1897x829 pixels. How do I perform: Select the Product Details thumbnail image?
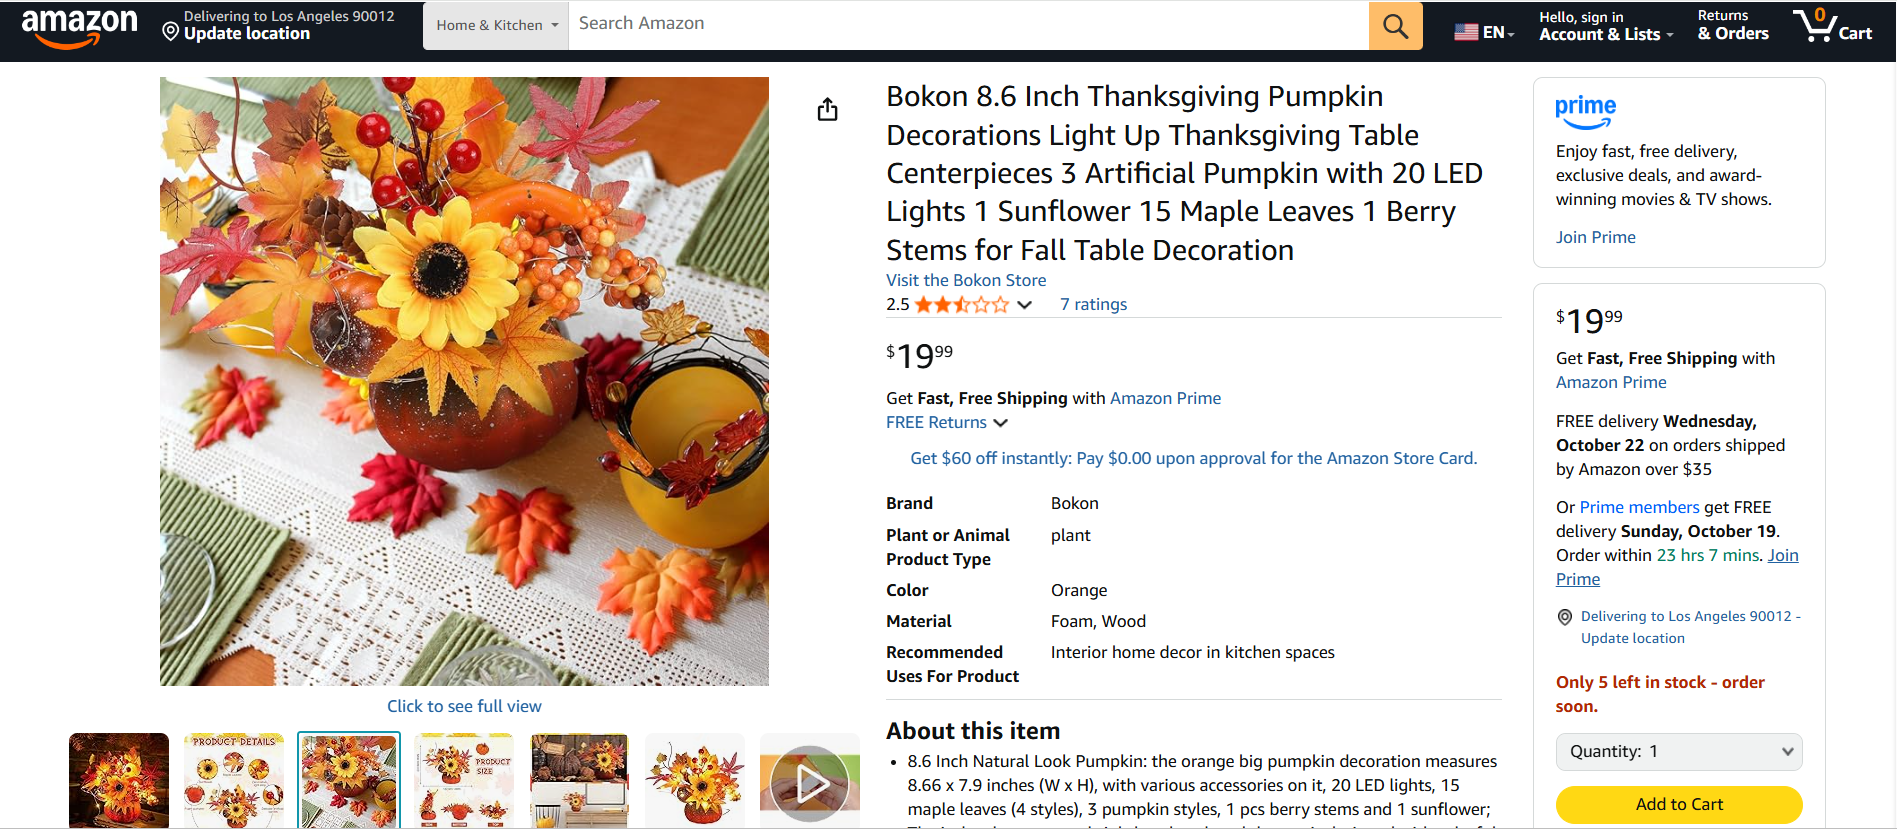[234, 781]
